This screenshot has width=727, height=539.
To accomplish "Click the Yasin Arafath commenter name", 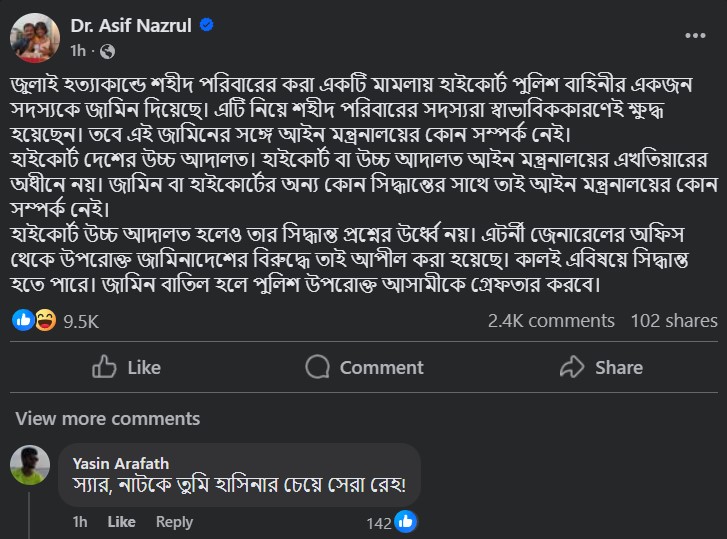I will (x=121, y=464).
